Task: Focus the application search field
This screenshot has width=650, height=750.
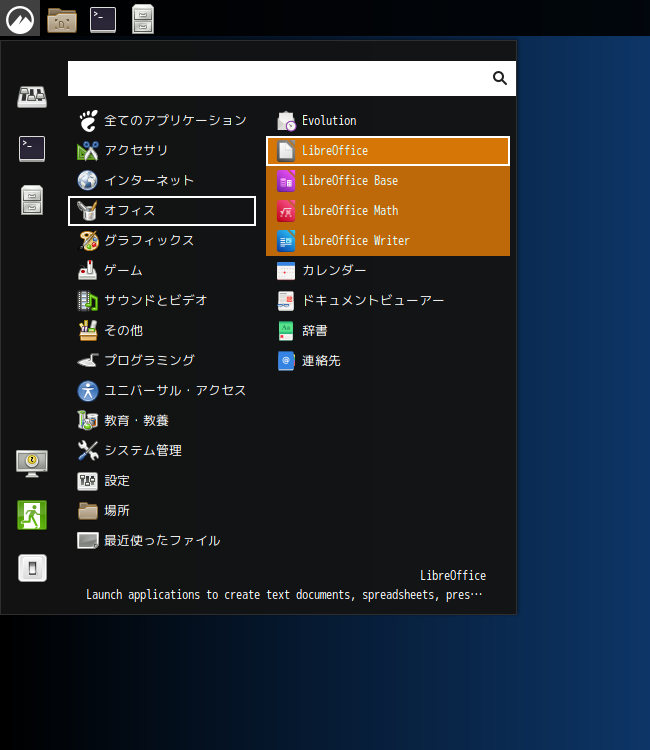Action: click(x=292, y=78)
